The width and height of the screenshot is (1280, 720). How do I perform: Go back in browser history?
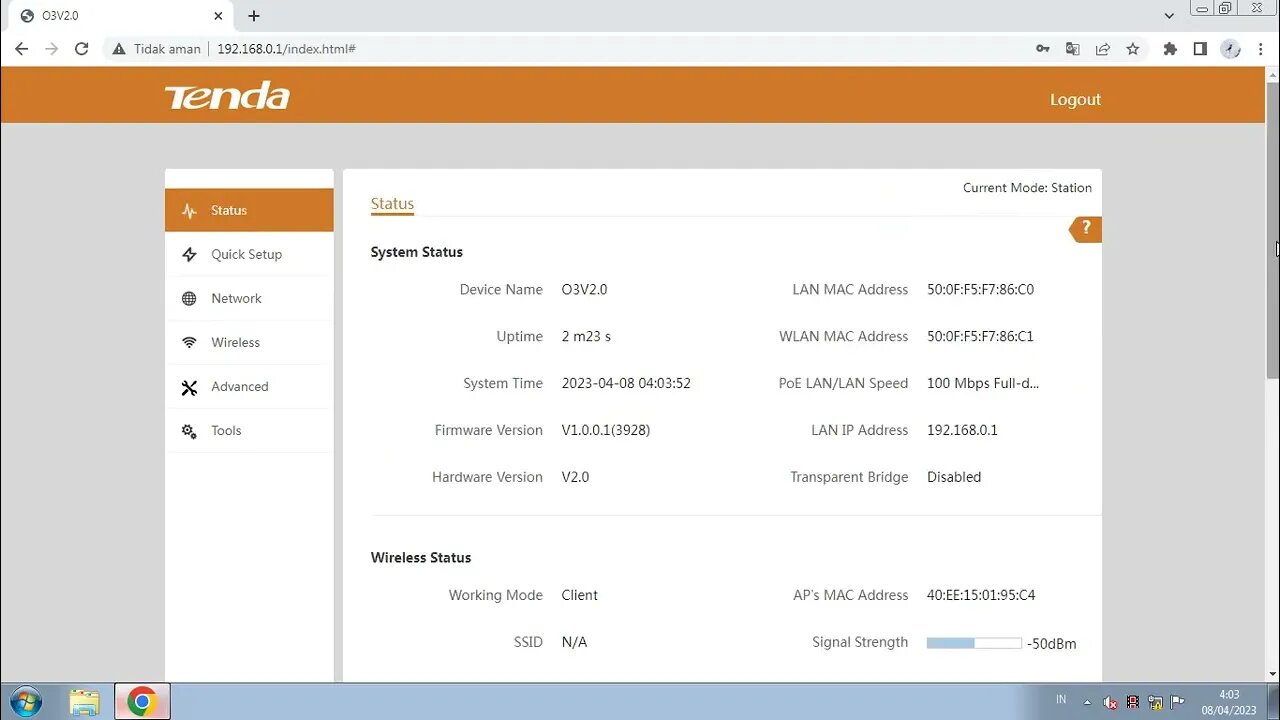tap(21, 48)
